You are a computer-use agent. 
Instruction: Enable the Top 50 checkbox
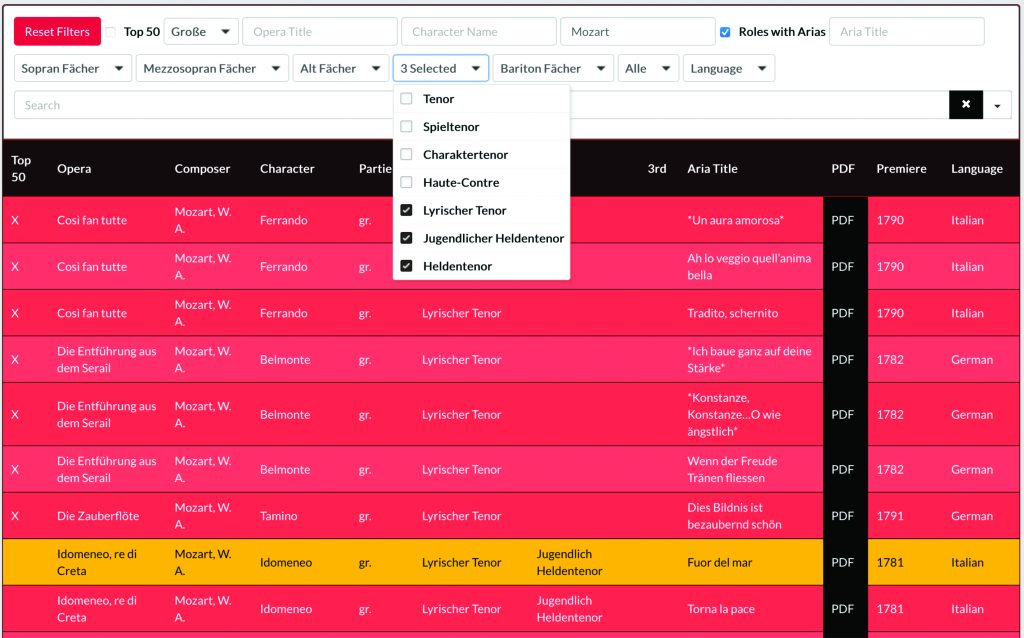tap(110, 31)
